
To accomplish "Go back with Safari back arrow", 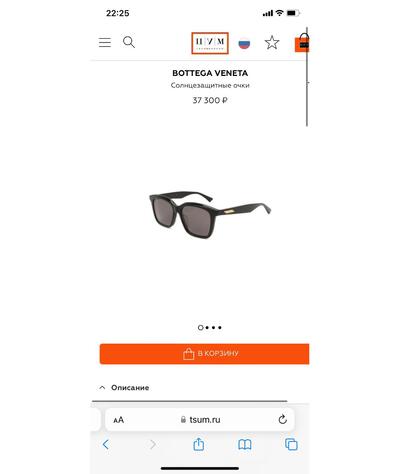I will click(x=106, y=444).
